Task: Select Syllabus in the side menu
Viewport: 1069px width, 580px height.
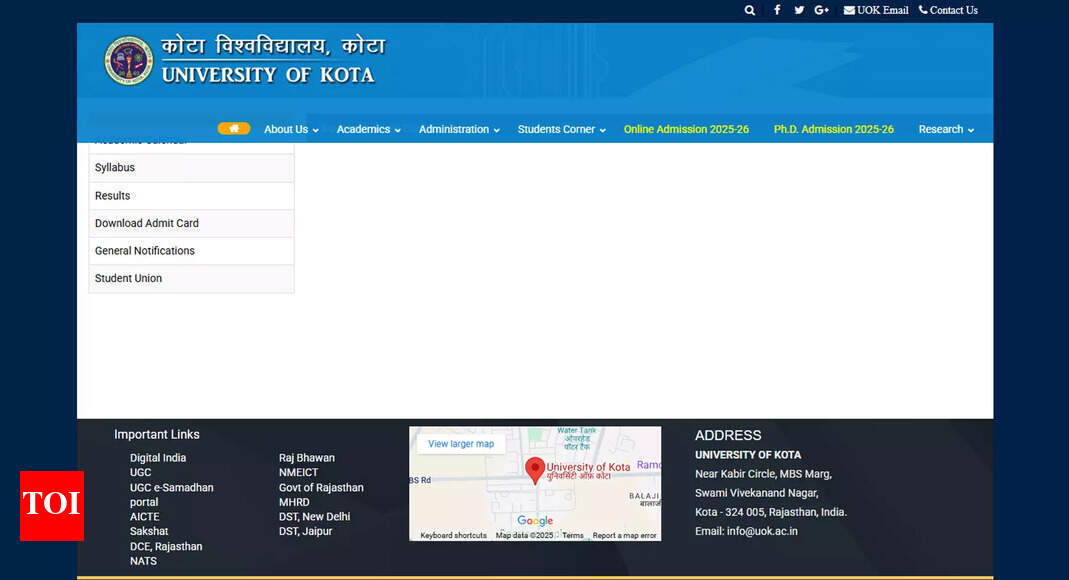Action: point(192,168)
